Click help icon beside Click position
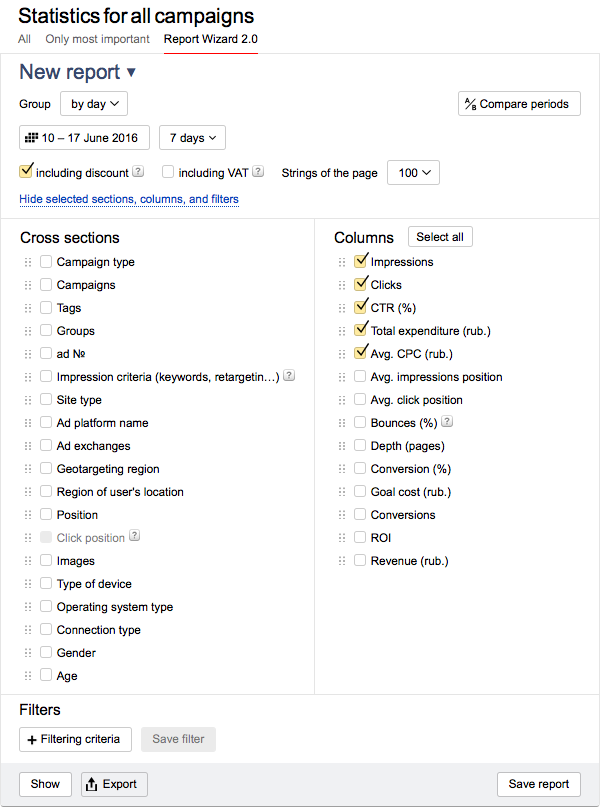 134,536
